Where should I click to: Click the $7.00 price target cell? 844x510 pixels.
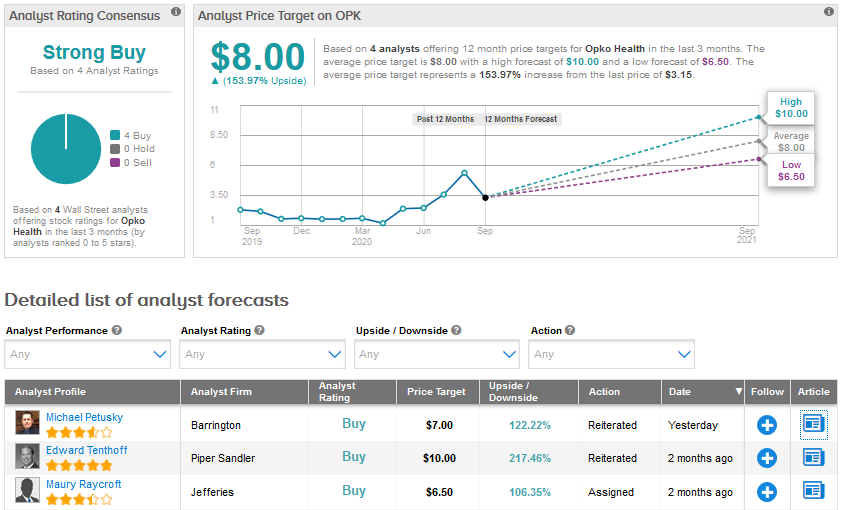click(439, 425)
